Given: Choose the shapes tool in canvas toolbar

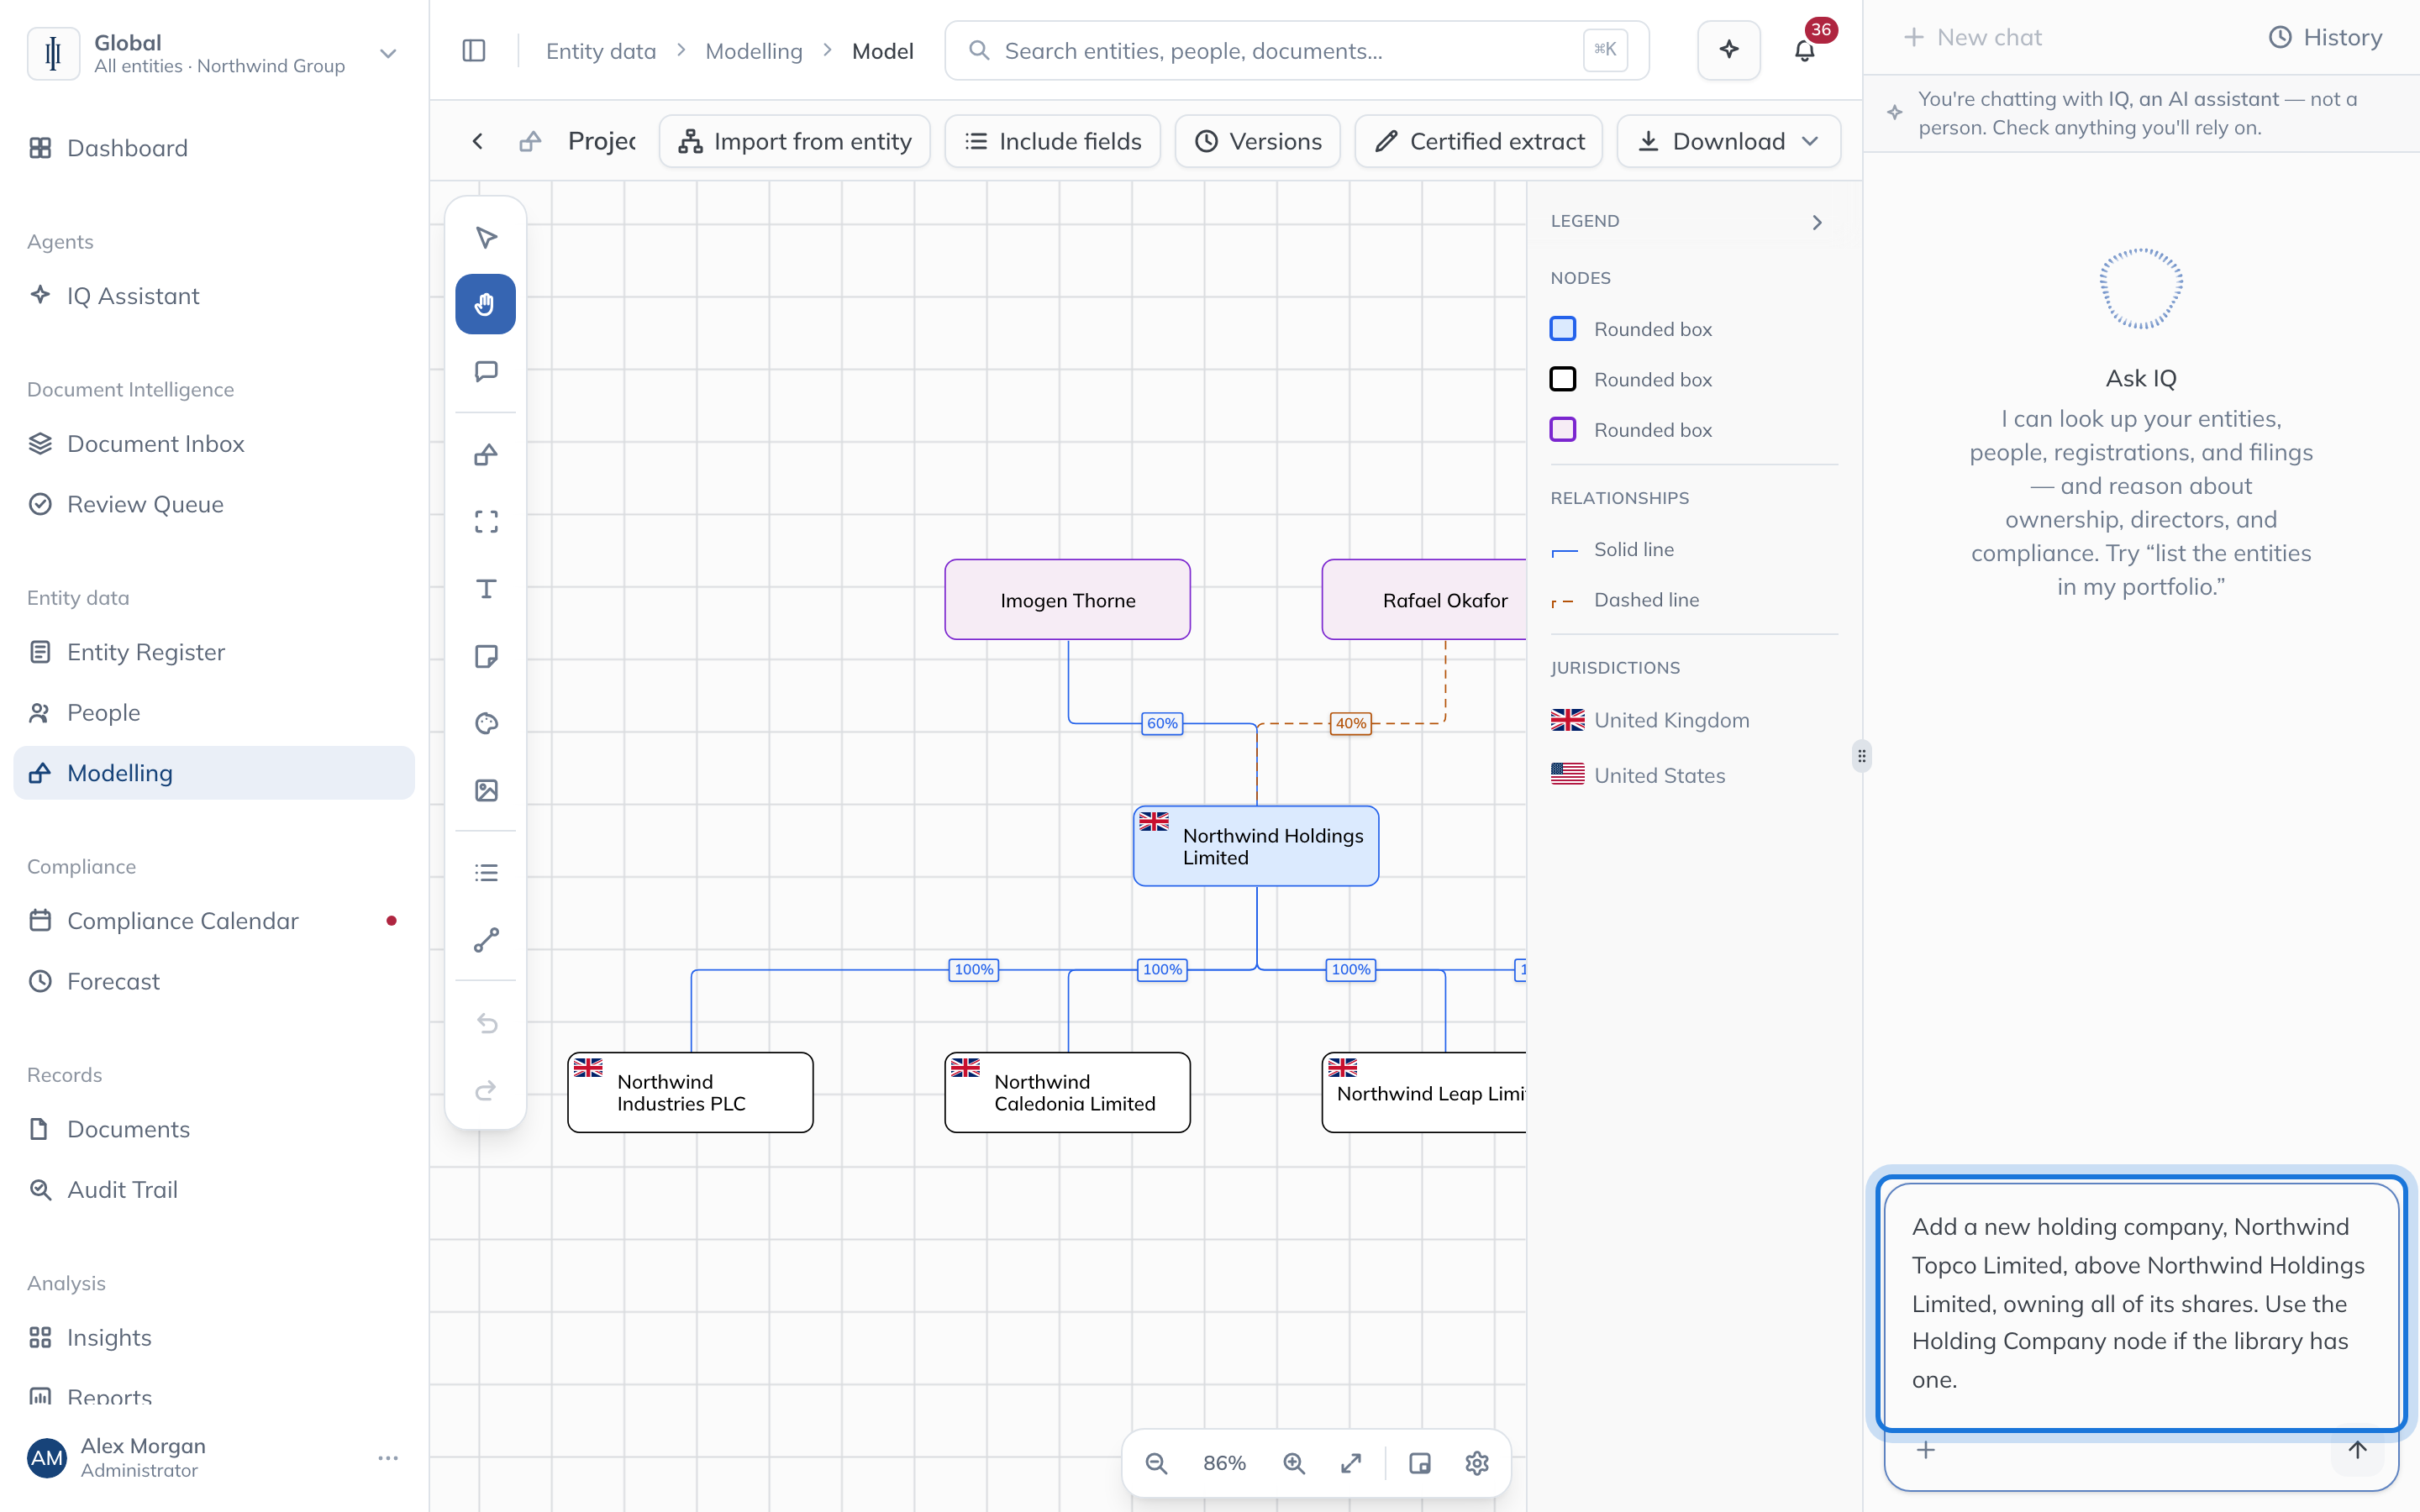Looking at the screenshot, I should (486, 455).
